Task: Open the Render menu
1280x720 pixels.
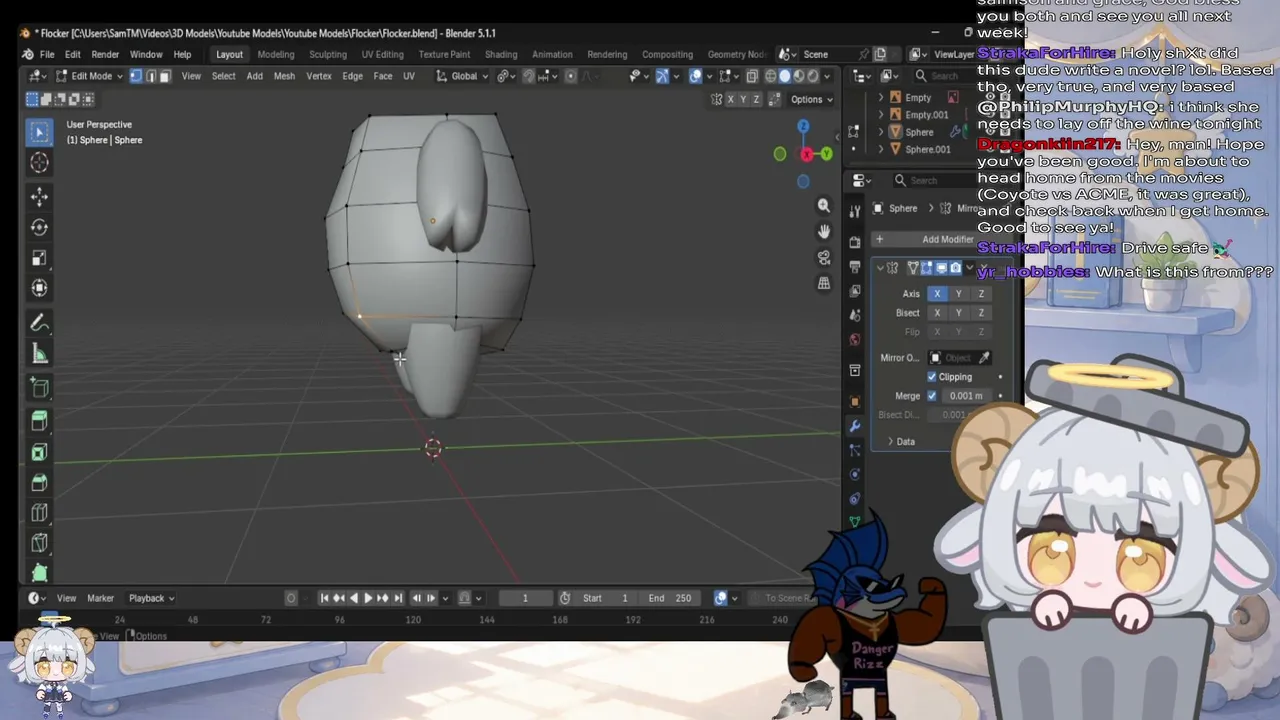Action: (105, 54)
